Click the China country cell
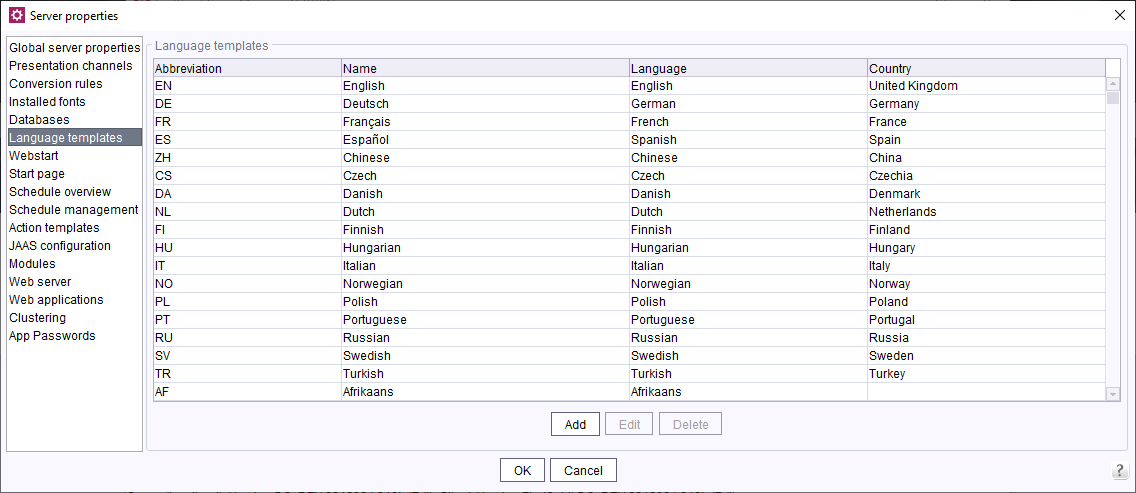Image resolution: width=1136 pixels, height=493 pixels. [987, 157]
